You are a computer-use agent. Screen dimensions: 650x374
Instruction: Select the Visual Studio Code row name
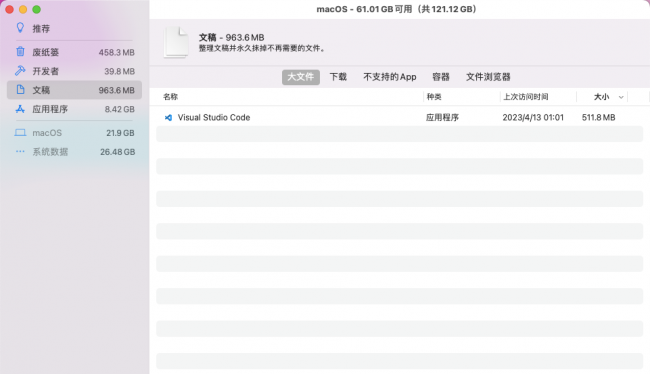[214, 117]
